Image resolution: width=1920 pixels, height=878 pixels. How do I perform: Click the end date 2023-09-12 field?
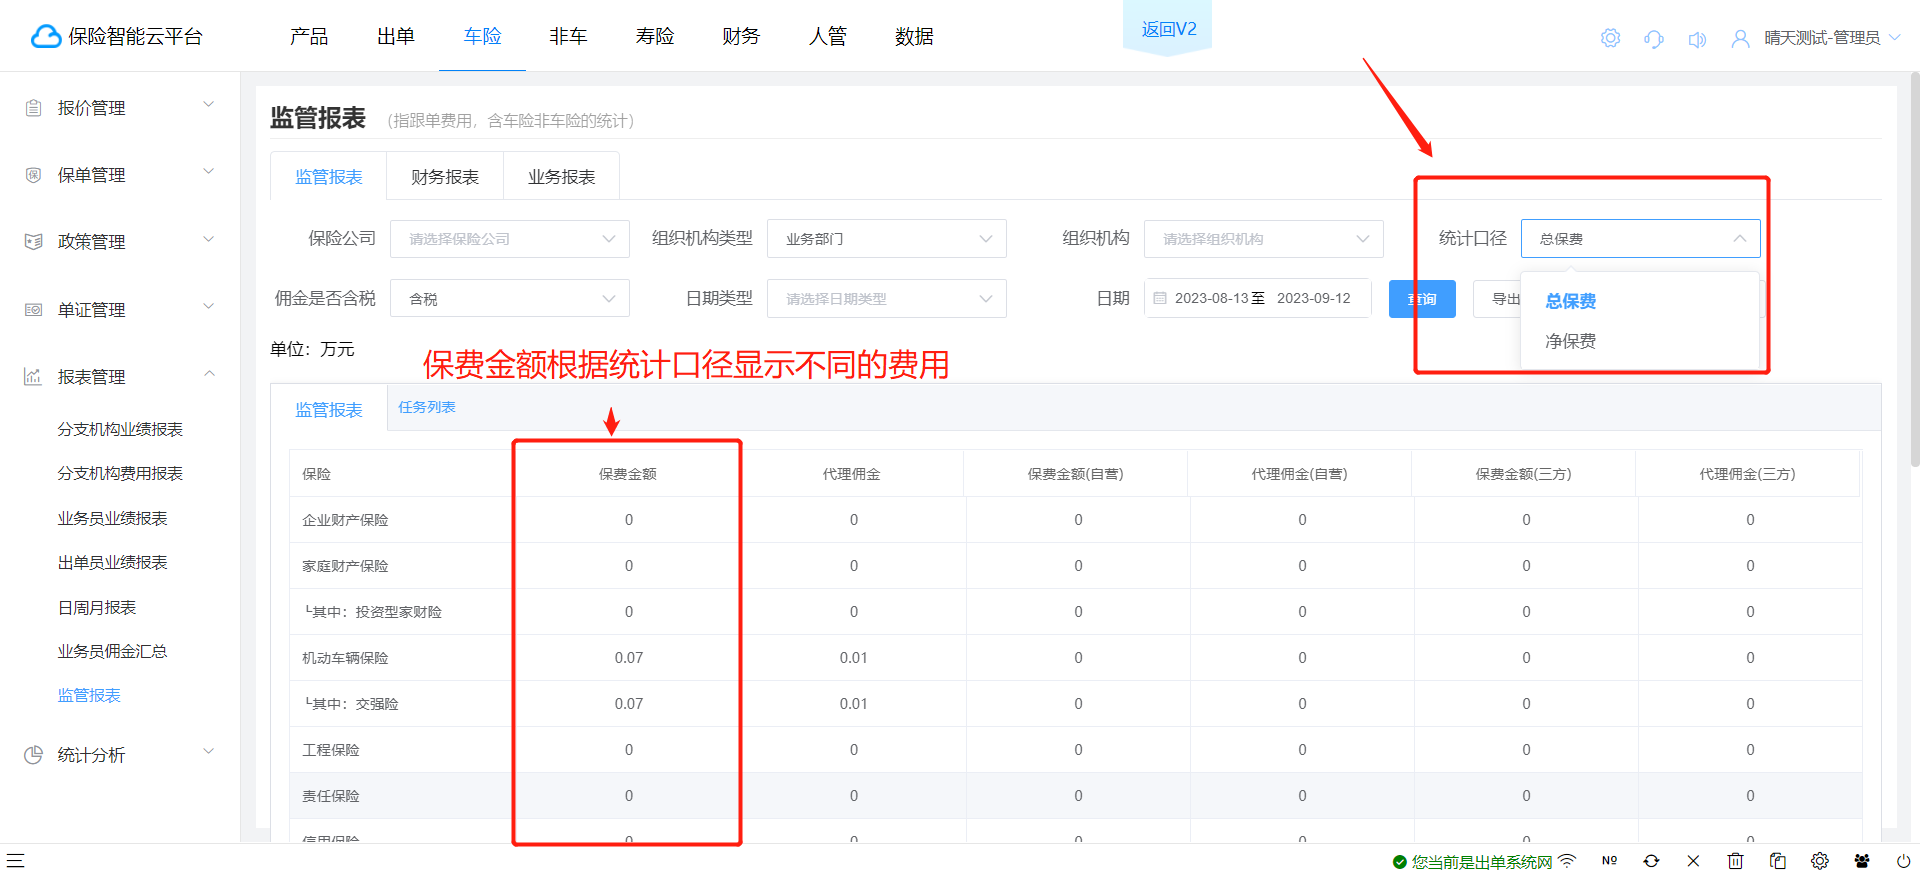tap(1313, 298)
